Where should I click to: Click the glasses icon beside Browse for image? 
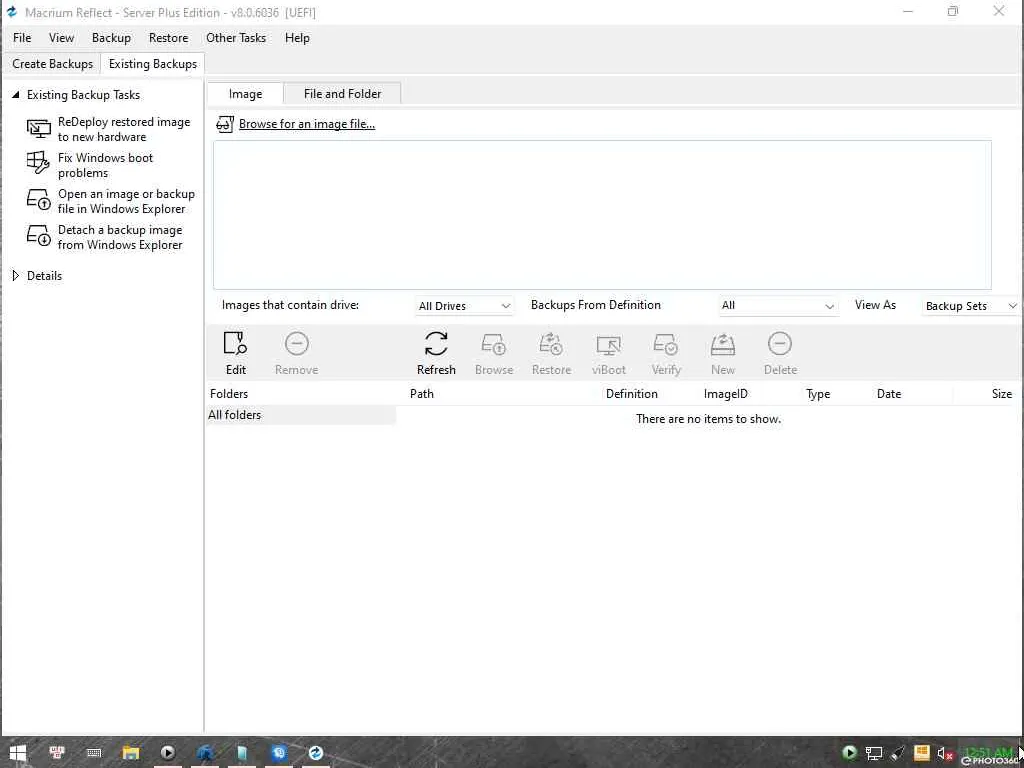(x=225, y=124)
